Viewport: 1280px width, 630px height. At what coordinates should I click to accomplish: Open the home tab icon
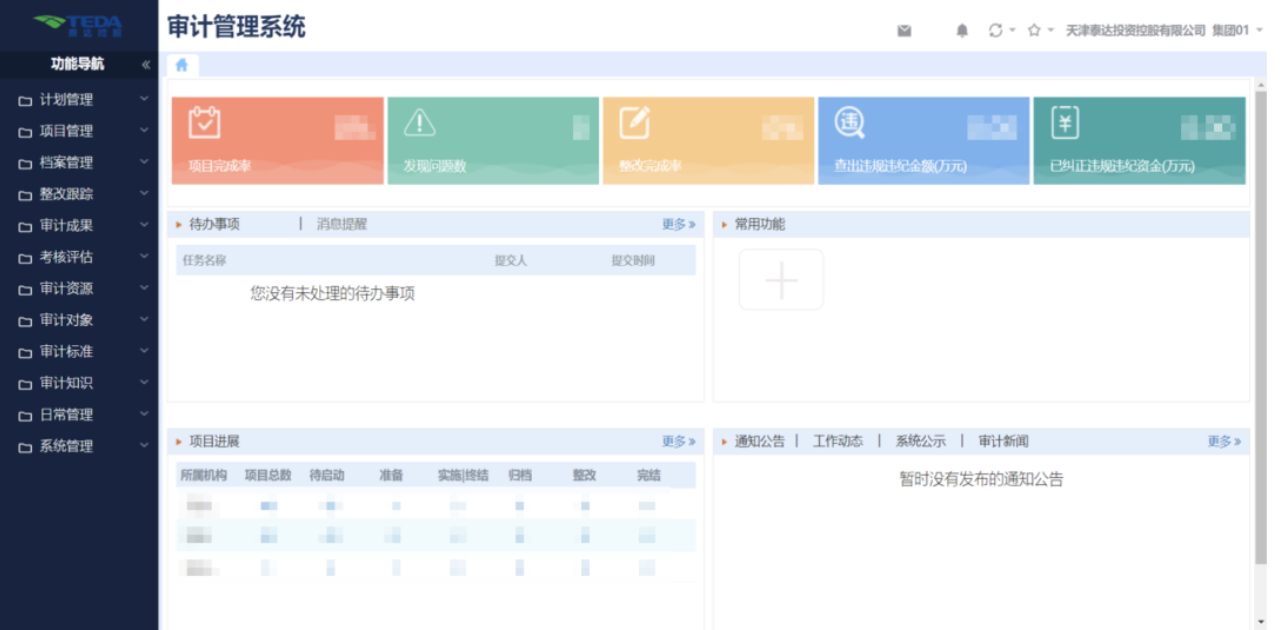coord(182,65)
